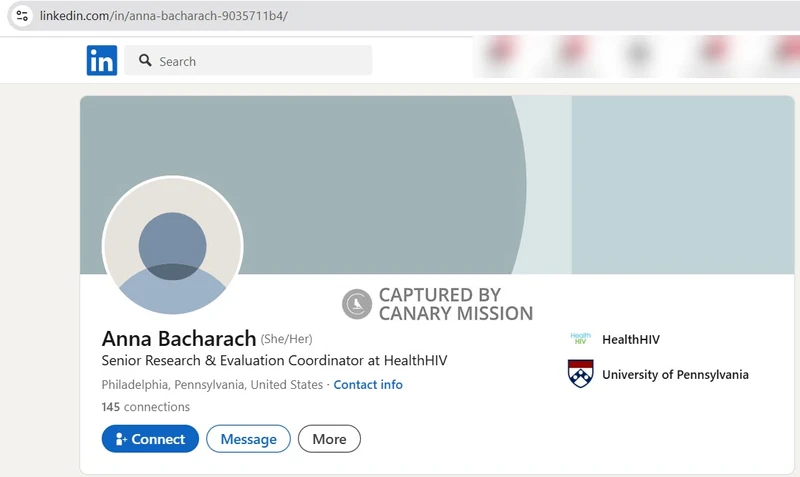Open the HealthHIV company link

click(631, 339)
